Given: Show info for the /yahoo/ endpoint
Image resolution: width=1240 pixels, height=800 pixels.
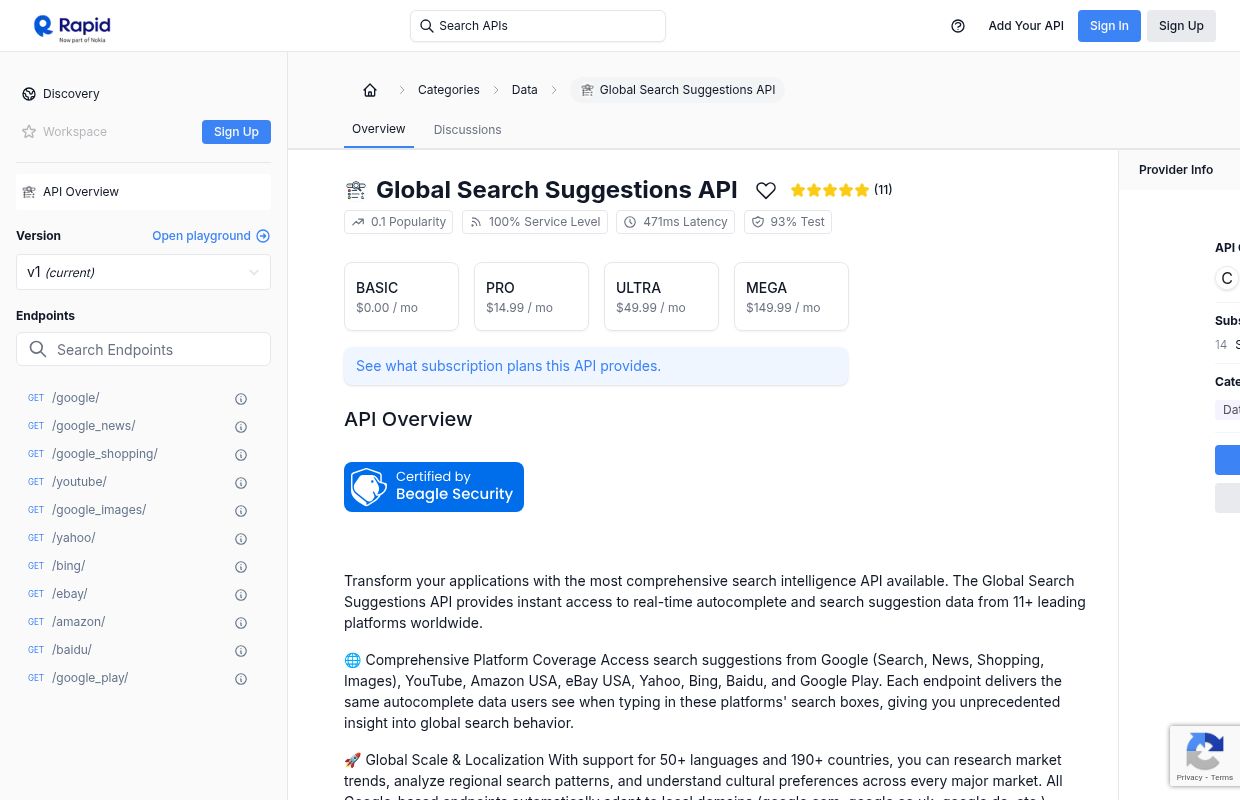Looking at the screenshot, I should point(241,539).
